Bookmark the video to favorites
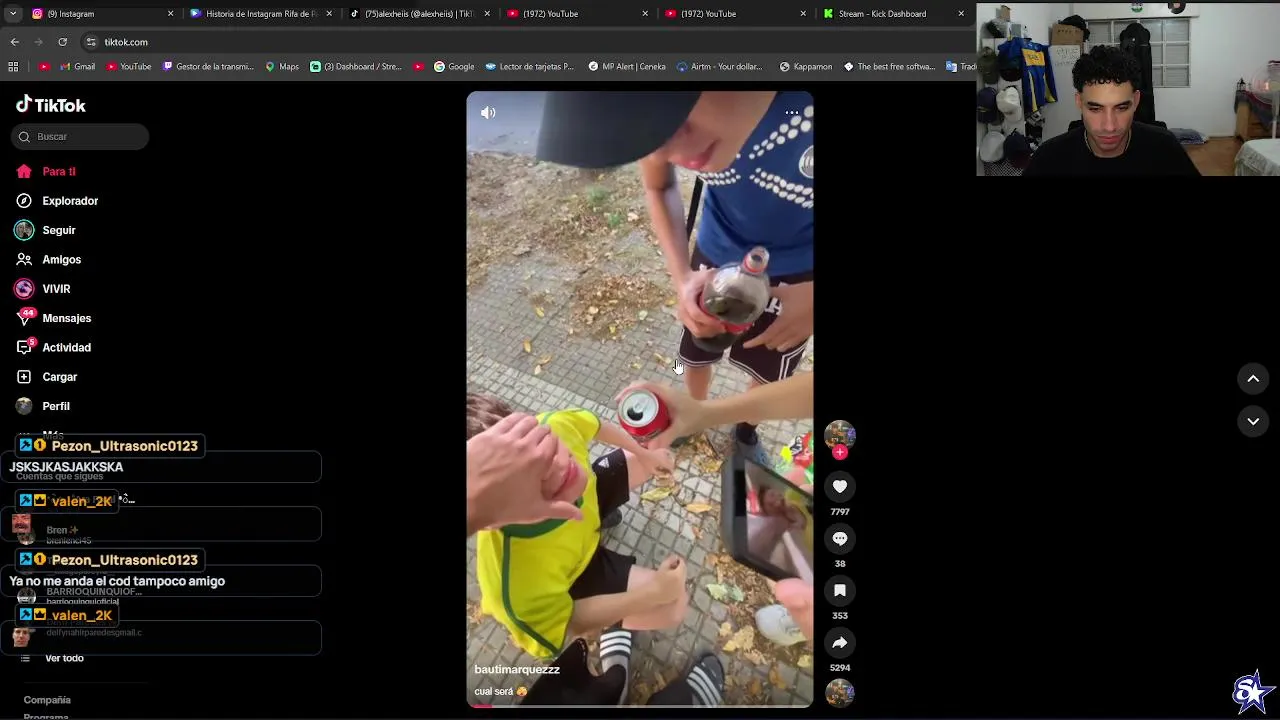This screenshot has height=720, width=1280. coord(840,591)
